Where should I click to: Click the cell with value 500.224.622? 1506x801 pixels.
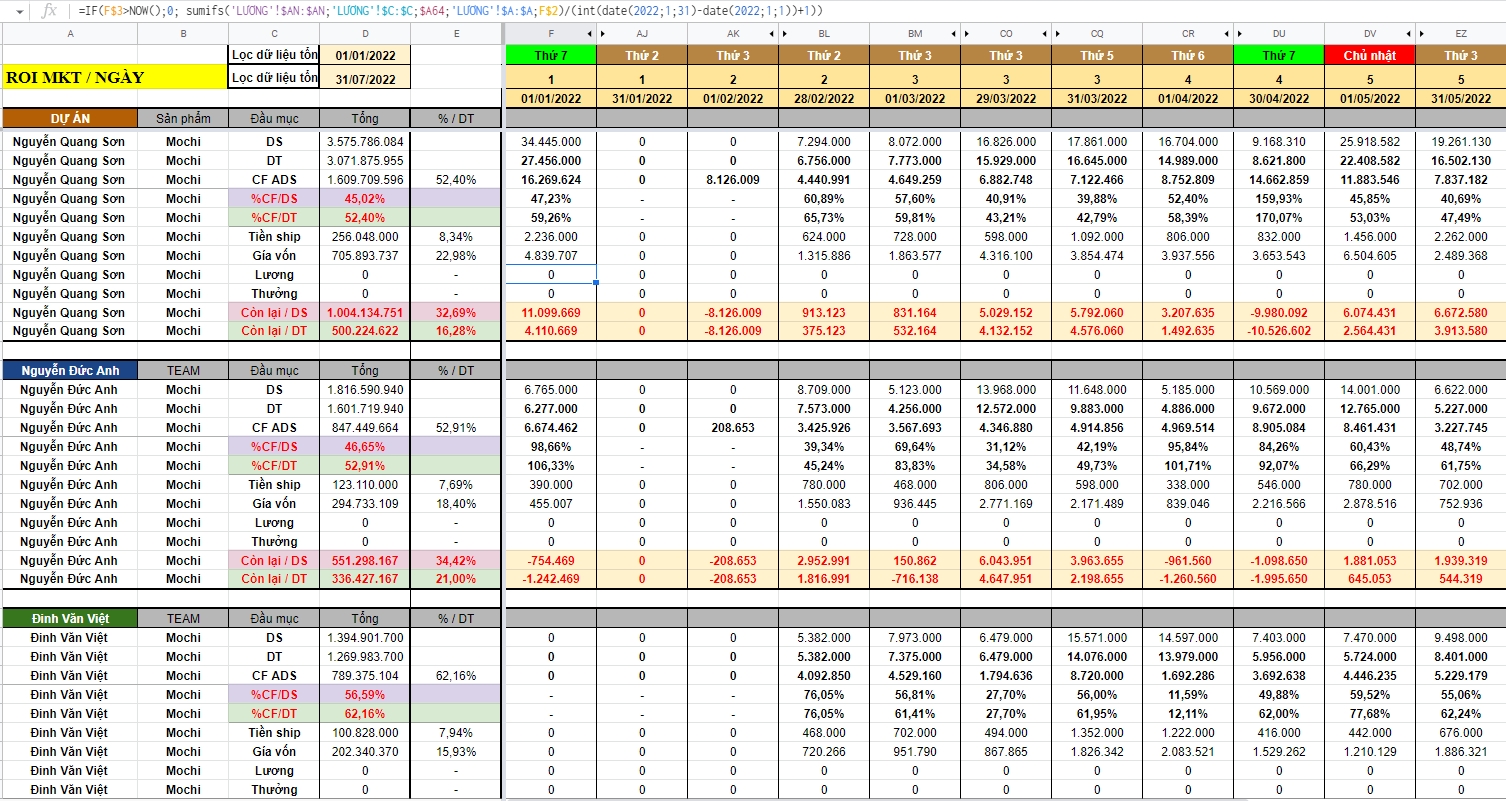tap(365, 331)
